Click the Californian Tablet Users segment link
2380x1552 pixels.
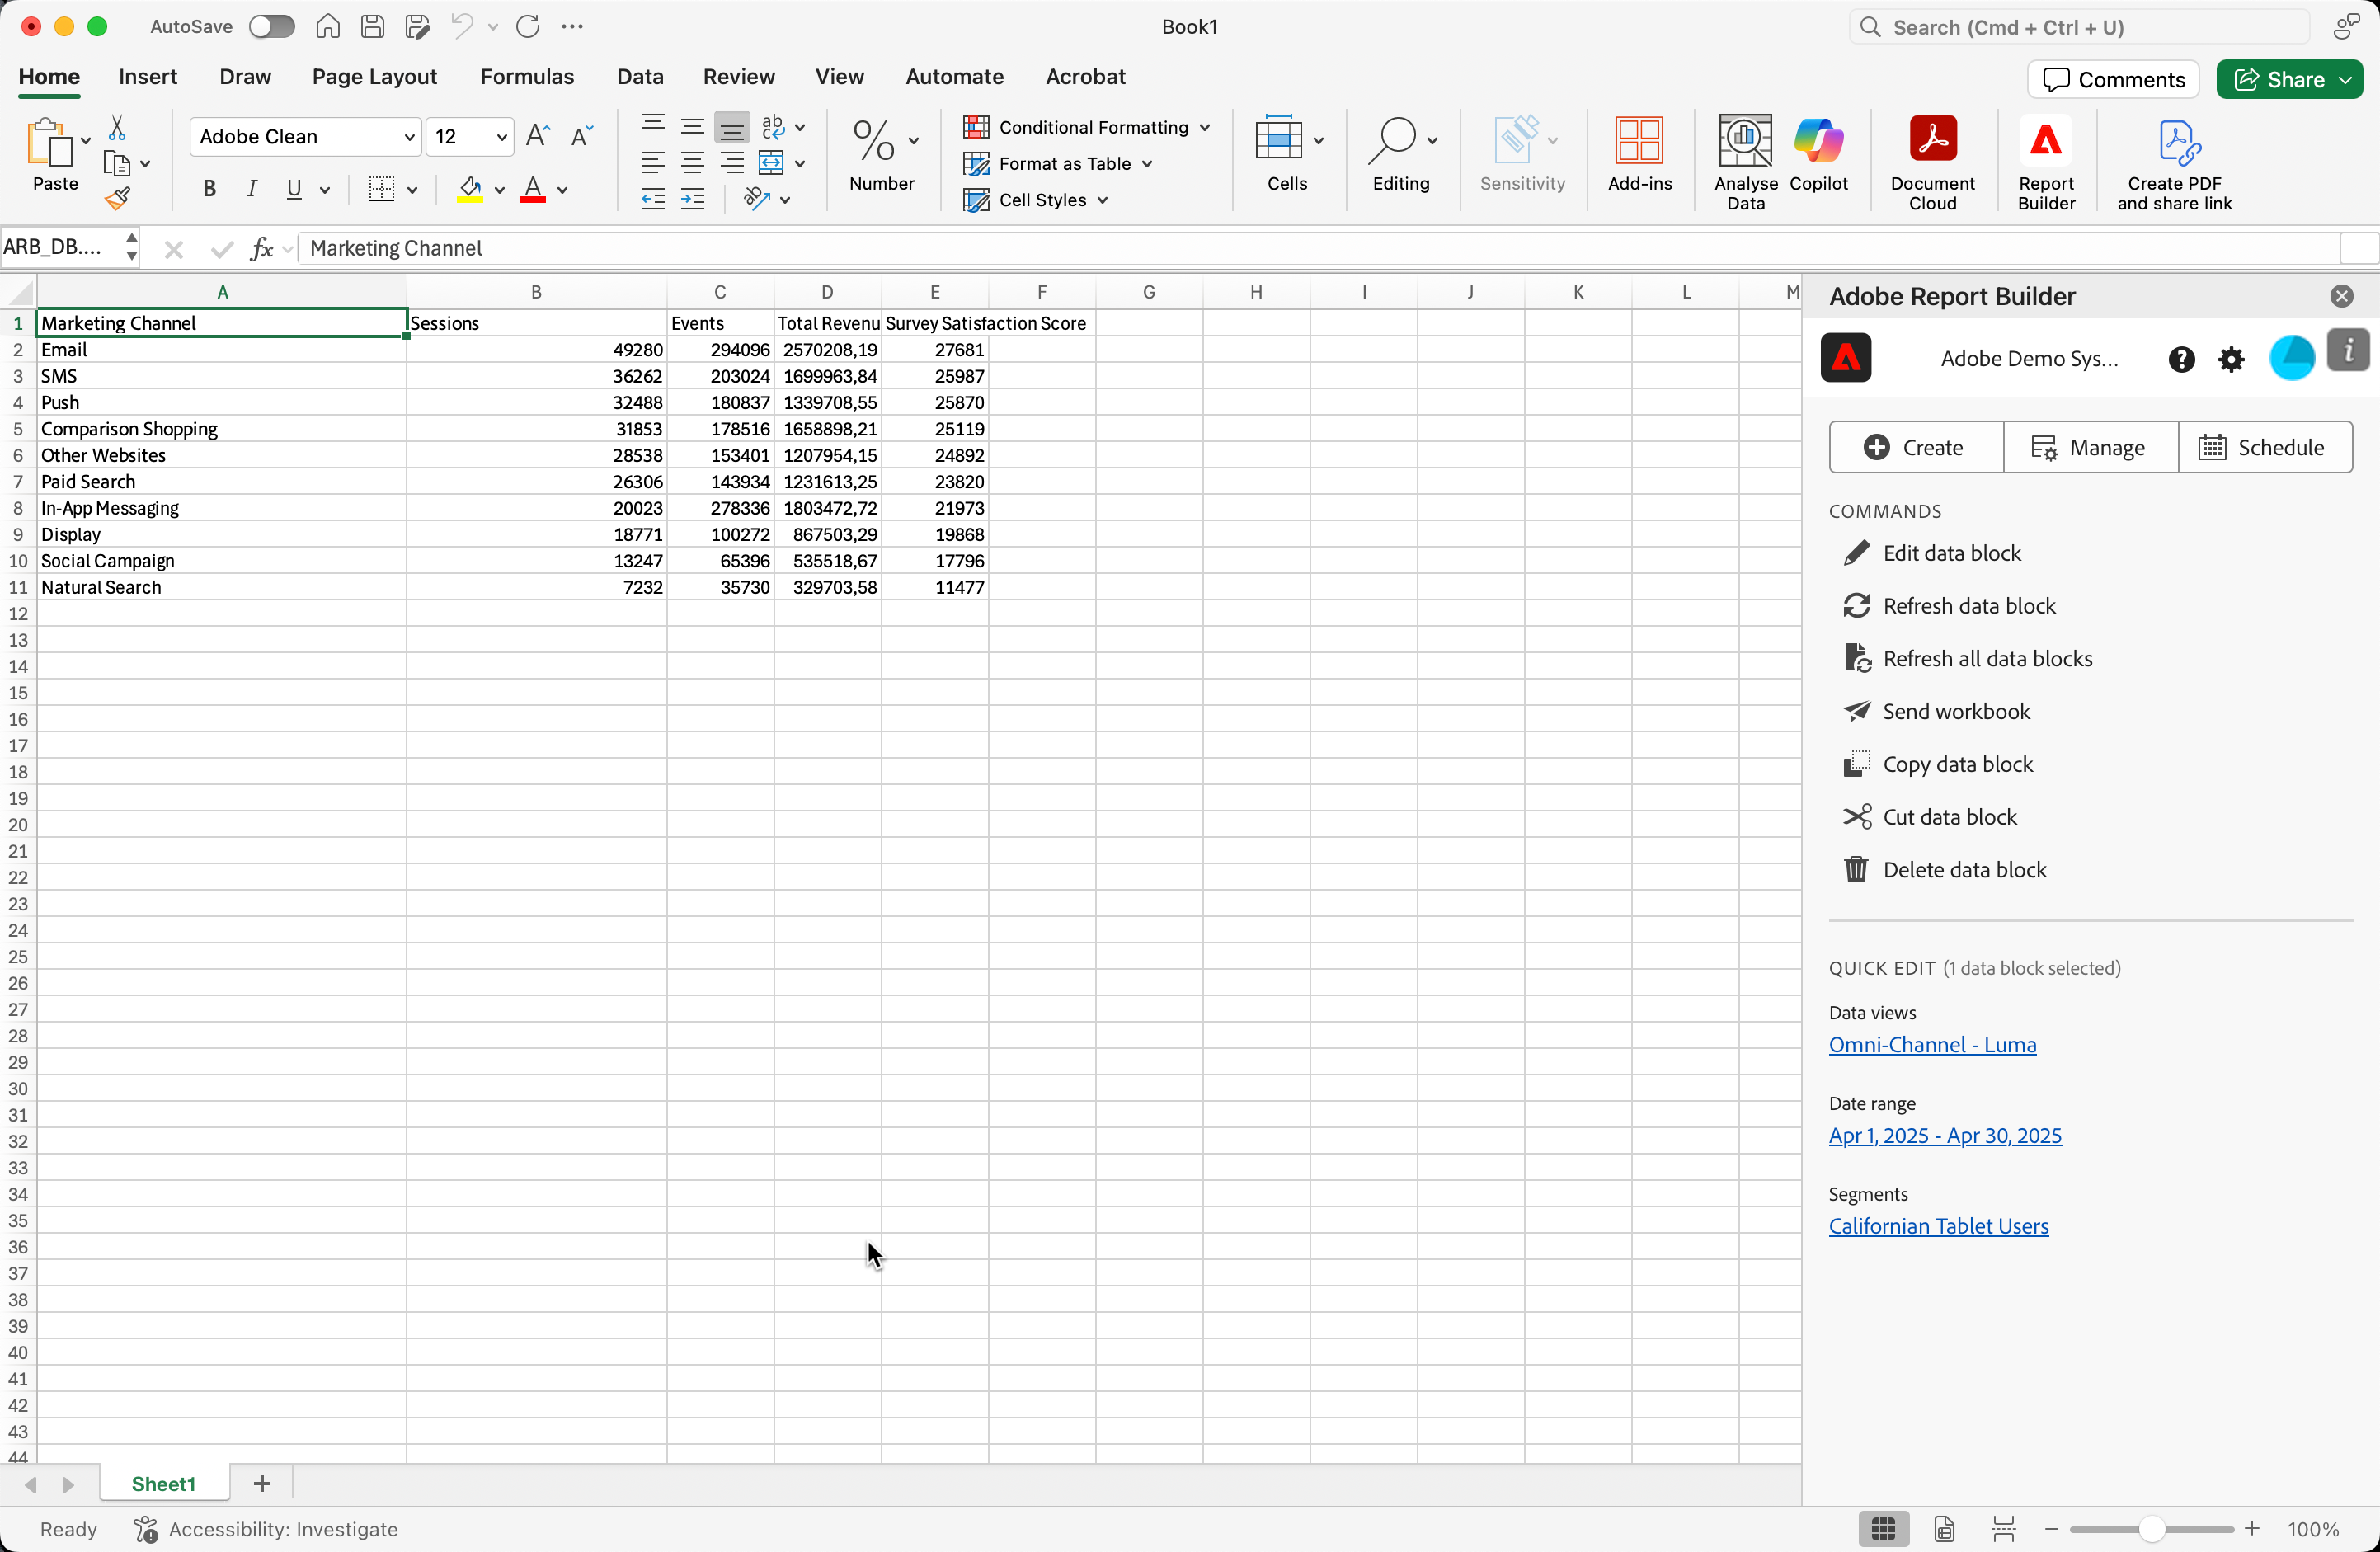pos(1938,1226)
